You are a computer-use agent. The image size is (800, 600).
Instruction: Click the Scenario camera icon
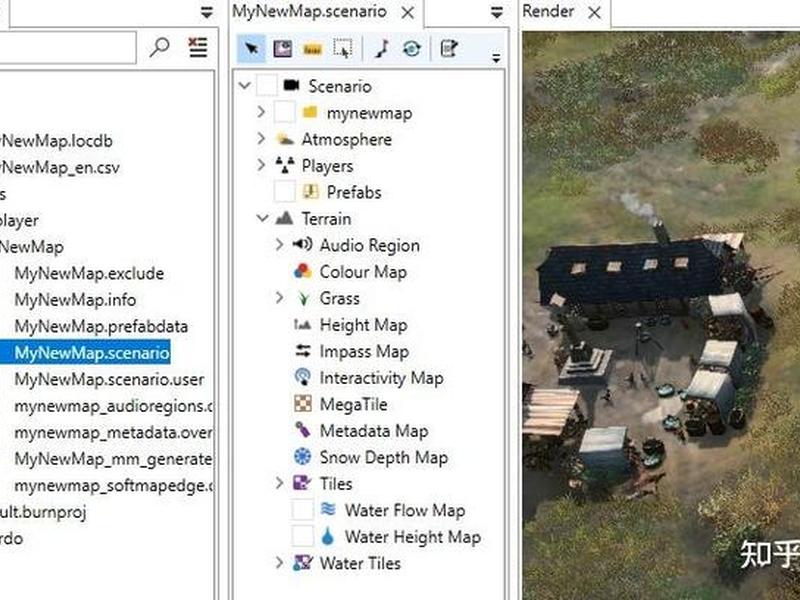point(291,85)
